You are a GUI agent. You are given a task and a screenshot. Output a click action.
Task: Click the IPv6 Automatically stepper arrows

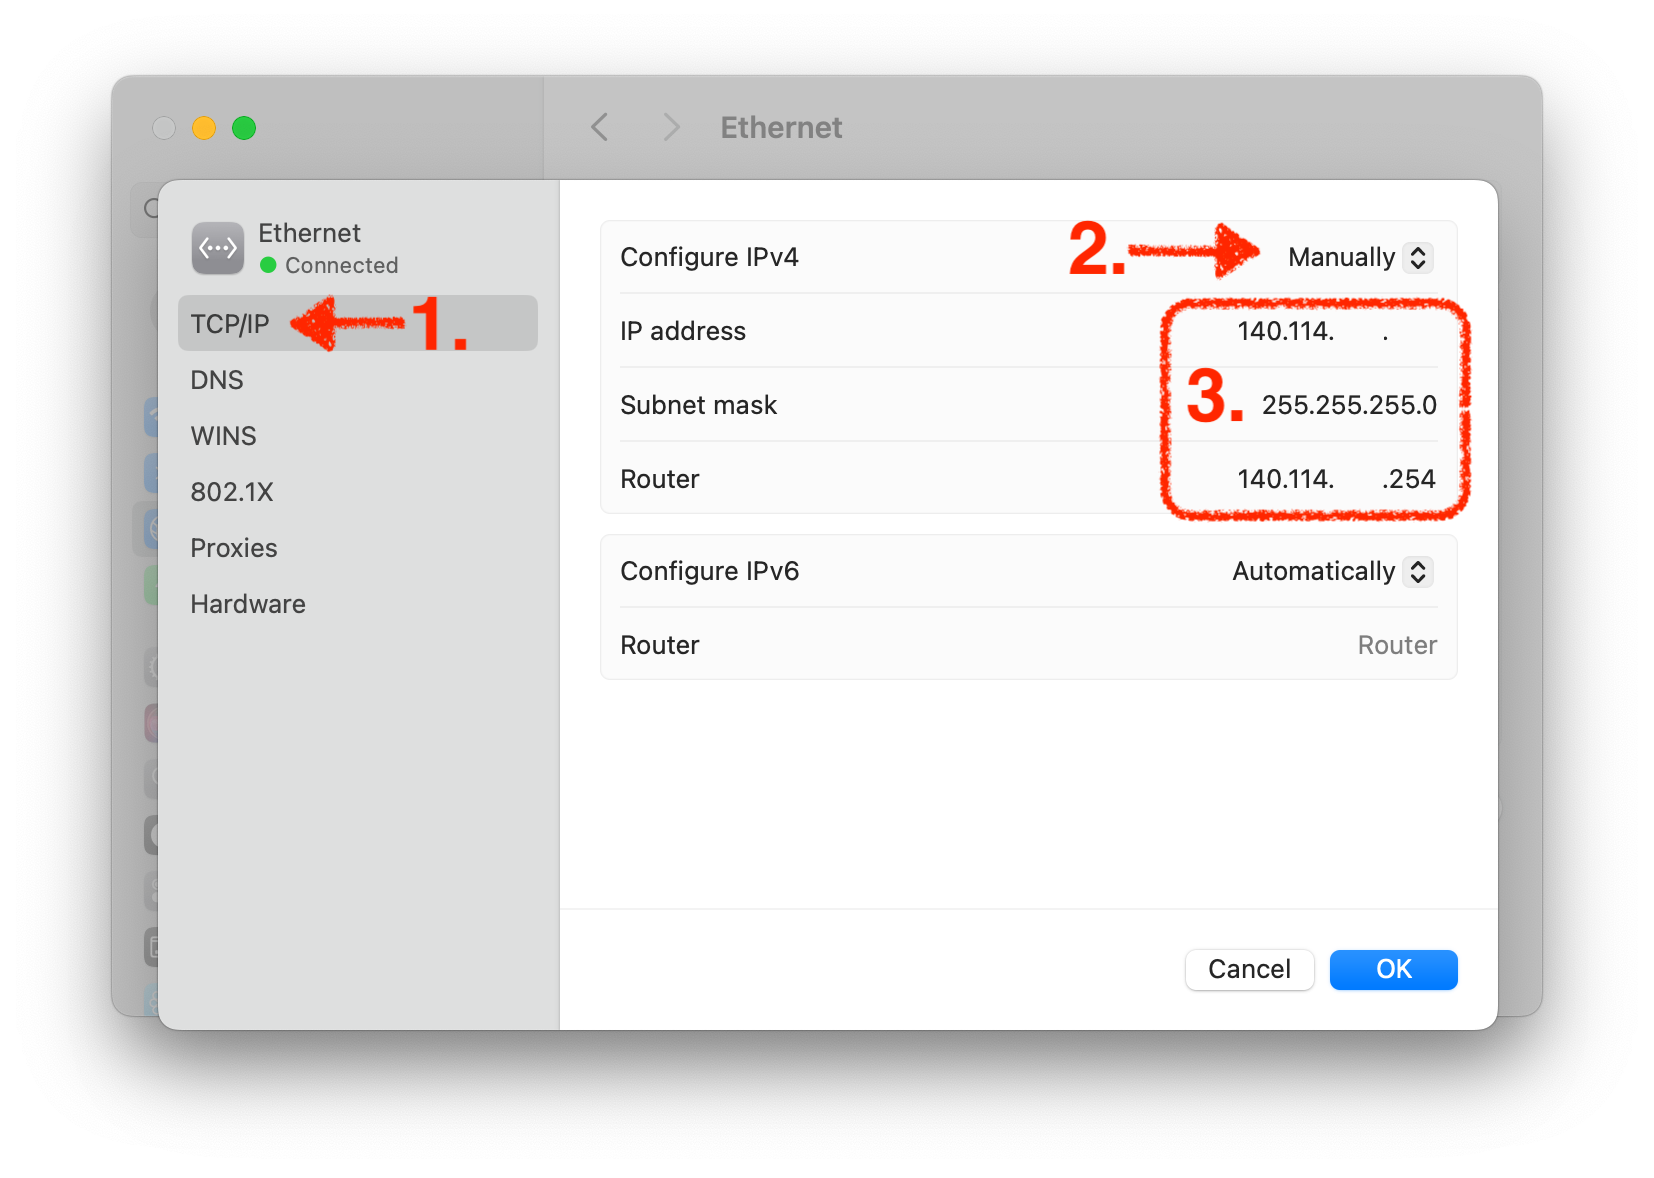point(1418,572)
